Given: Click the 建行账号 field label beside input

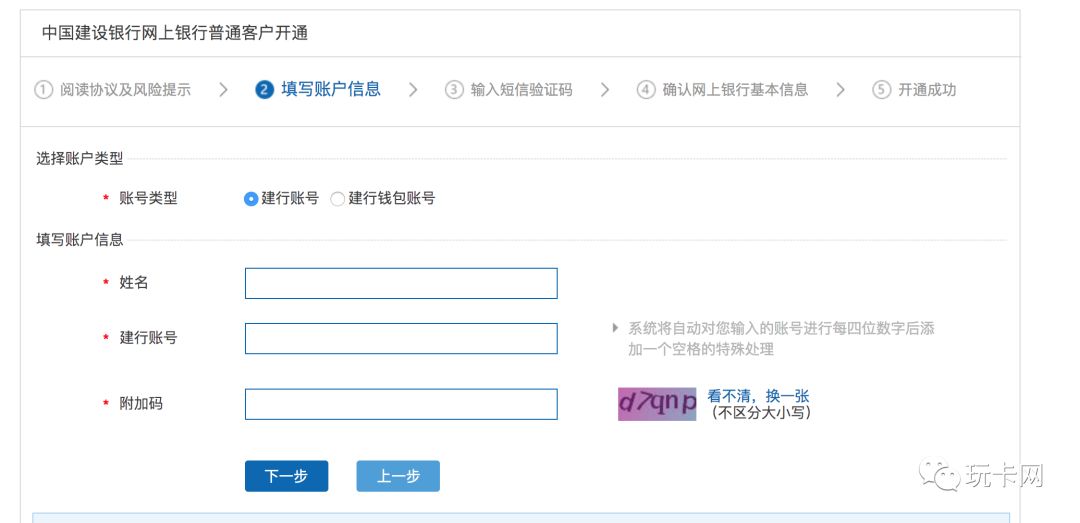Looking at the screenshot, I should [148, 338].
